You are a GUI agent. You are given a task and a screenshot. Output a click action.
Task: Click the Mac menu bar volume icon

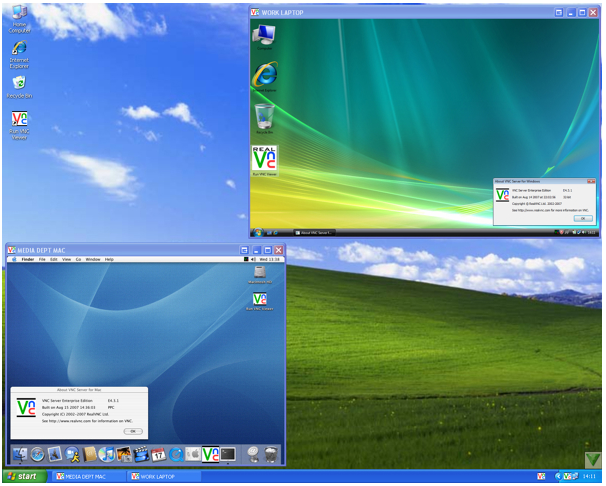[x=253, y=259]
